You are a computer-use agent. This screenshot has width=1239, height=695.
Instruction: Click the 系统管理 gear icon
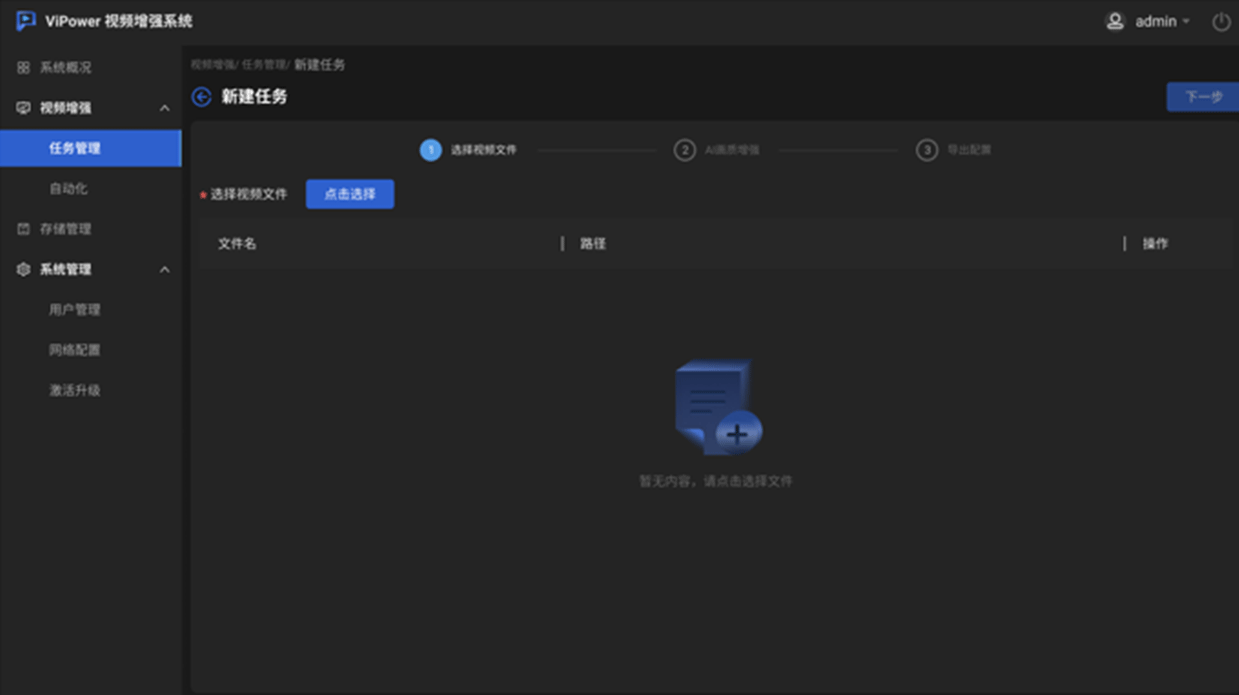pos(23,270)
